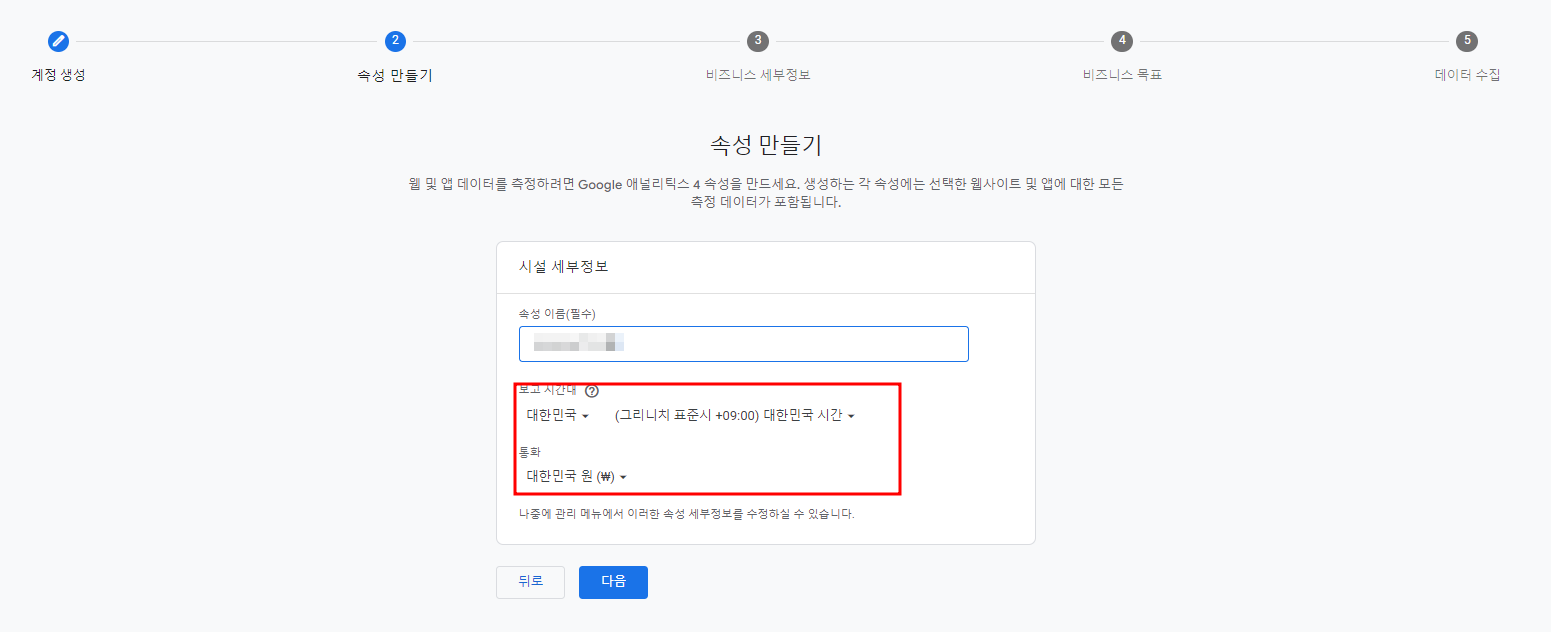Click the step 5 circle for 데이터 수집

click(1465, 41)
